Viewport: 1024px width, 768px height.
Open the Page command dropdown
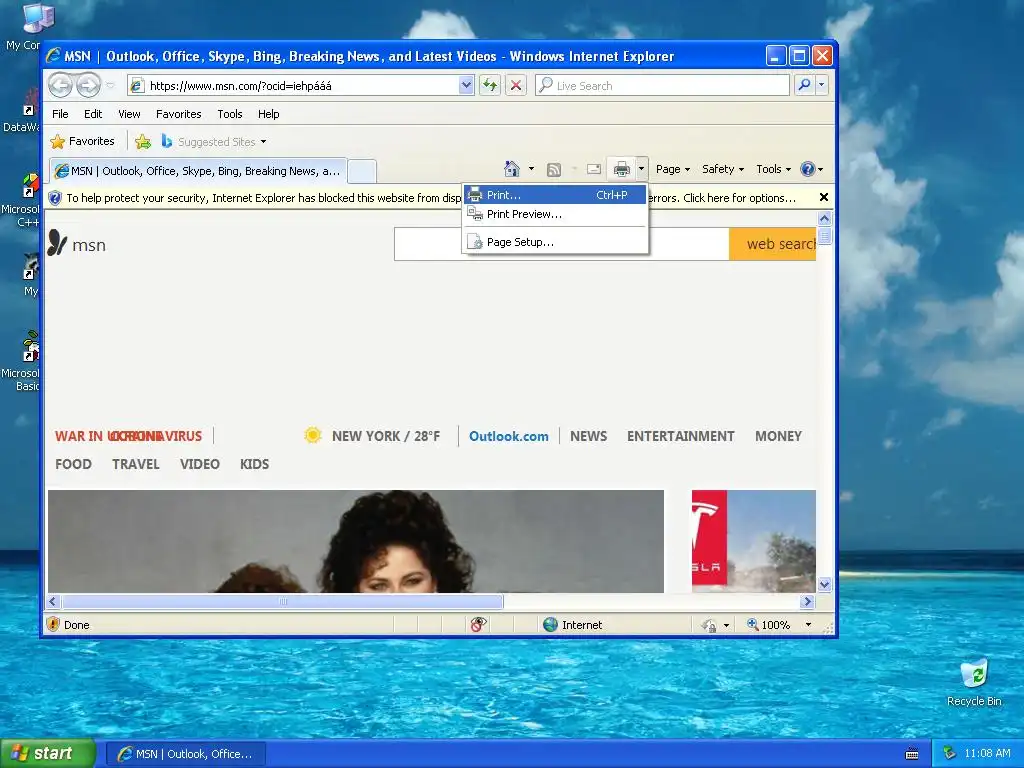coord(673,169)
